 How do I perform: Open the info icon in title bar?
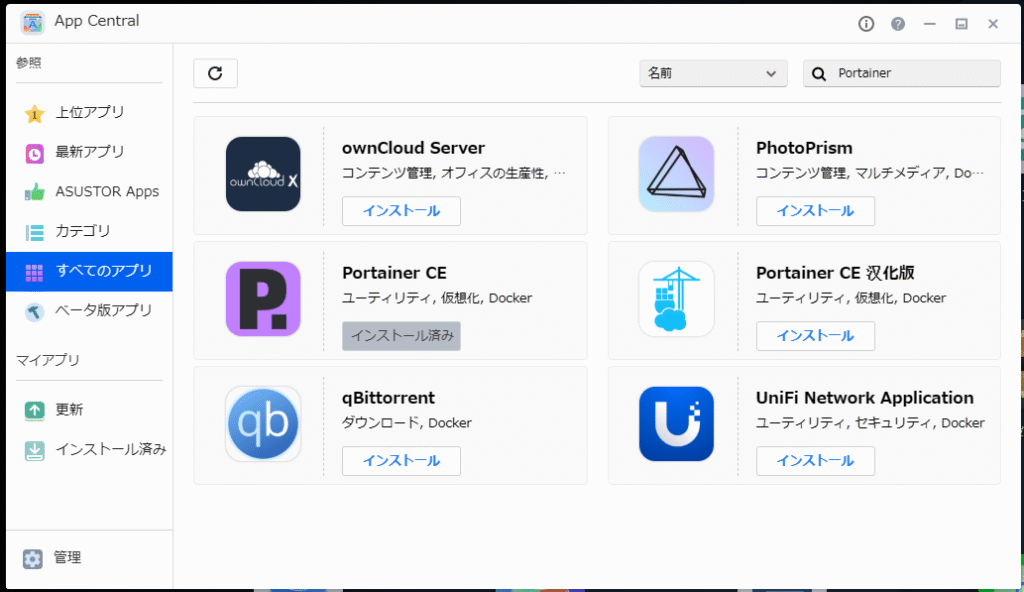[866, 23]
